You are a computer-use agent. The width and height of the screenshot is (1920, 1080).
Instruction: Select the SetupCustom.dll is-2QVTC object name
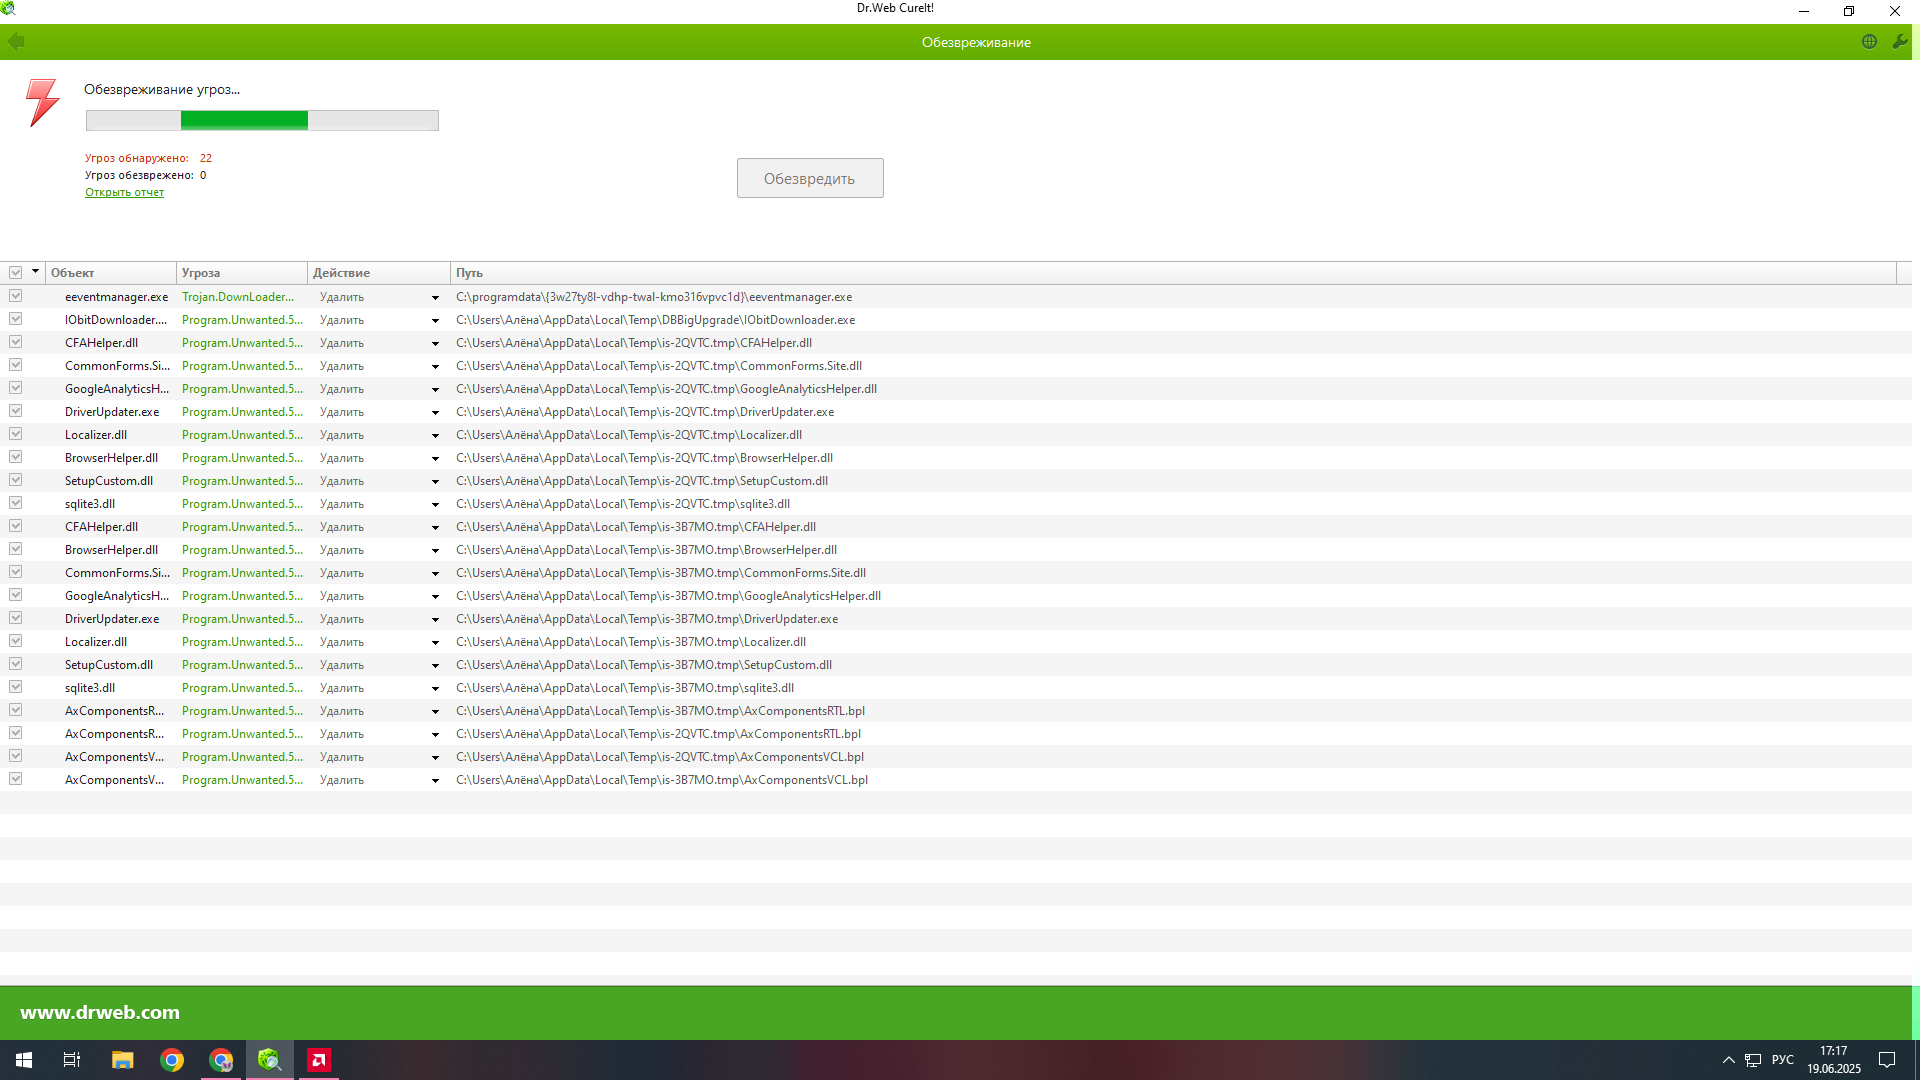point(109,481)
